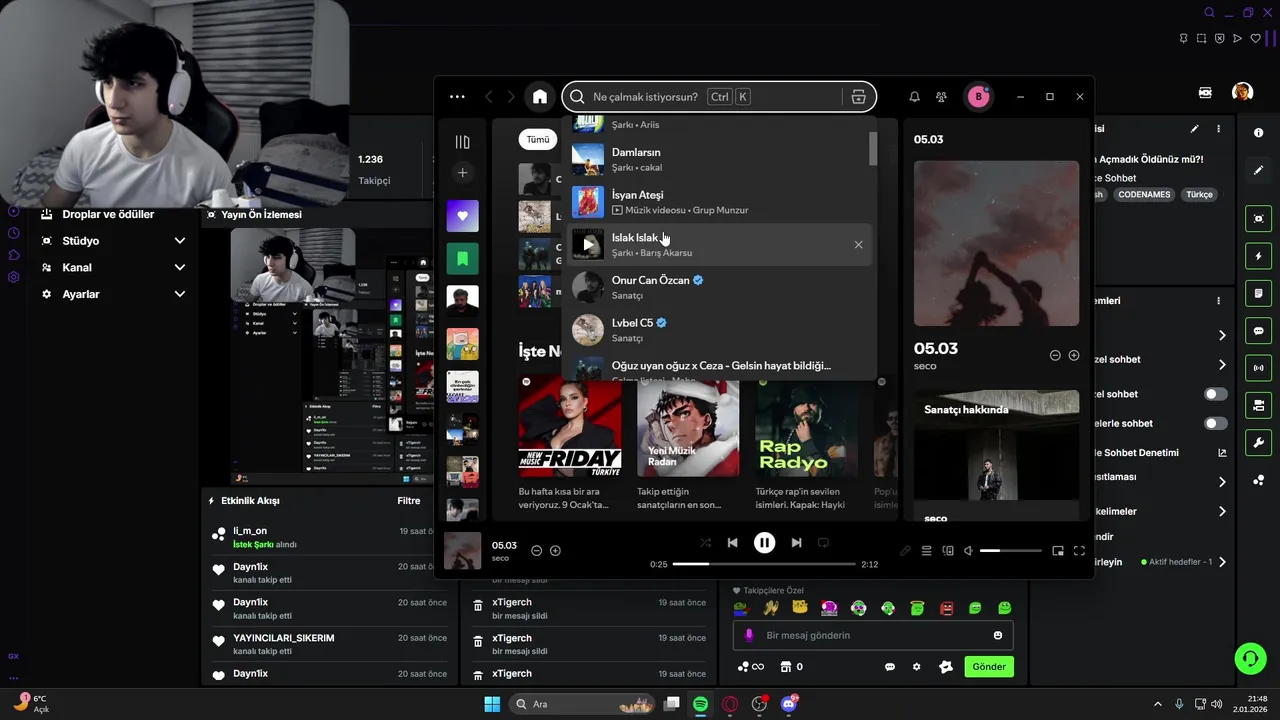Open Droplar ve ödüller menu item

[x=98, y=214]
